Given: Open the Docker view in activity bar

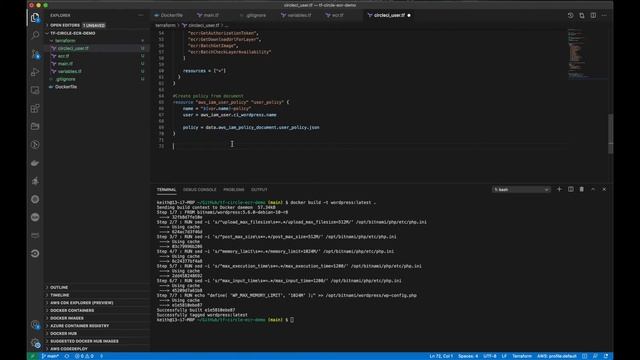Looking at the screenshot, I should [x=35, y=163].
